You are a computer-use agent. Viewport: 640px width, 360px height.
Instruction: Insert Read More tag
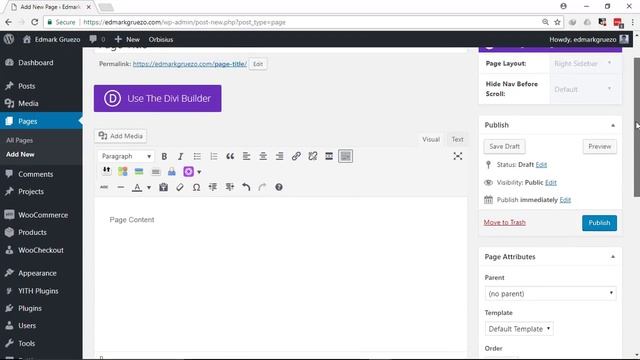click(x=329, y=156)
